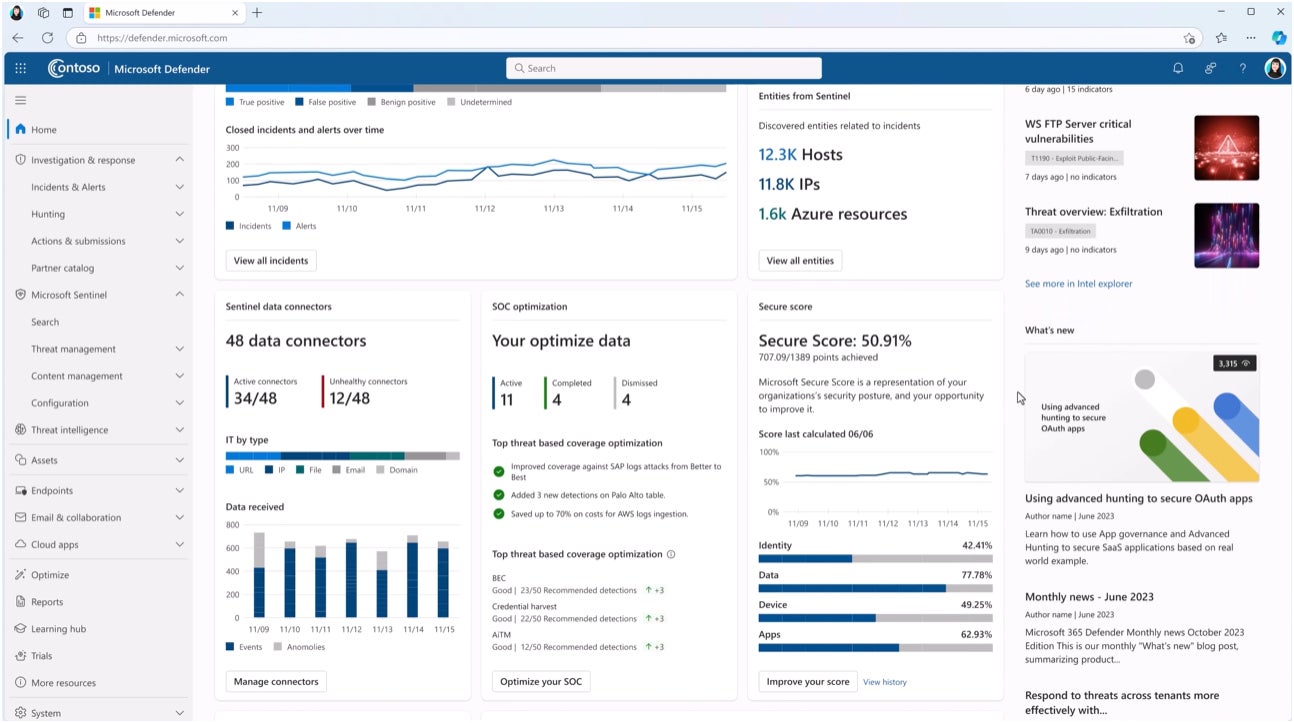
Task: Click the browser back arrow
Action: point(17,38)
